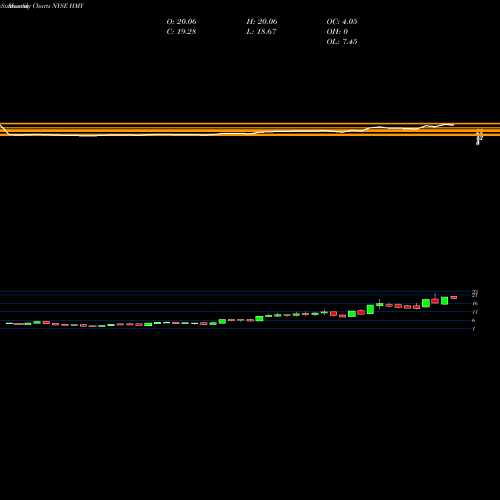Click the close price value C: 19.28
The width and height of the screenshot is (500, 500).
(x=181, y=32)
